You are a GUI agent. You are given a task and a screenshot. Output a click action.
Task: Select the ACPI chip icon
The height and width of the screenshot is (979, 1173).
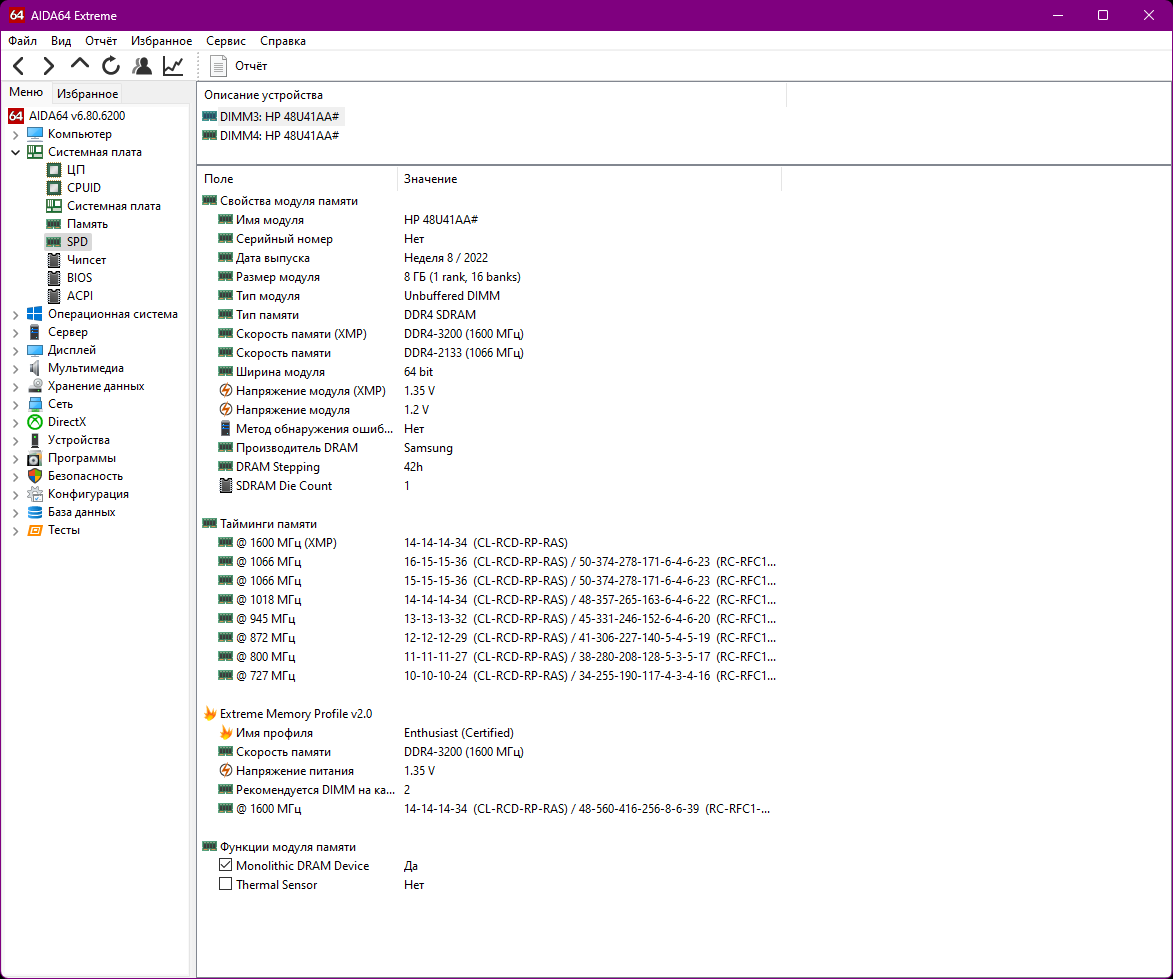point(54,295)
